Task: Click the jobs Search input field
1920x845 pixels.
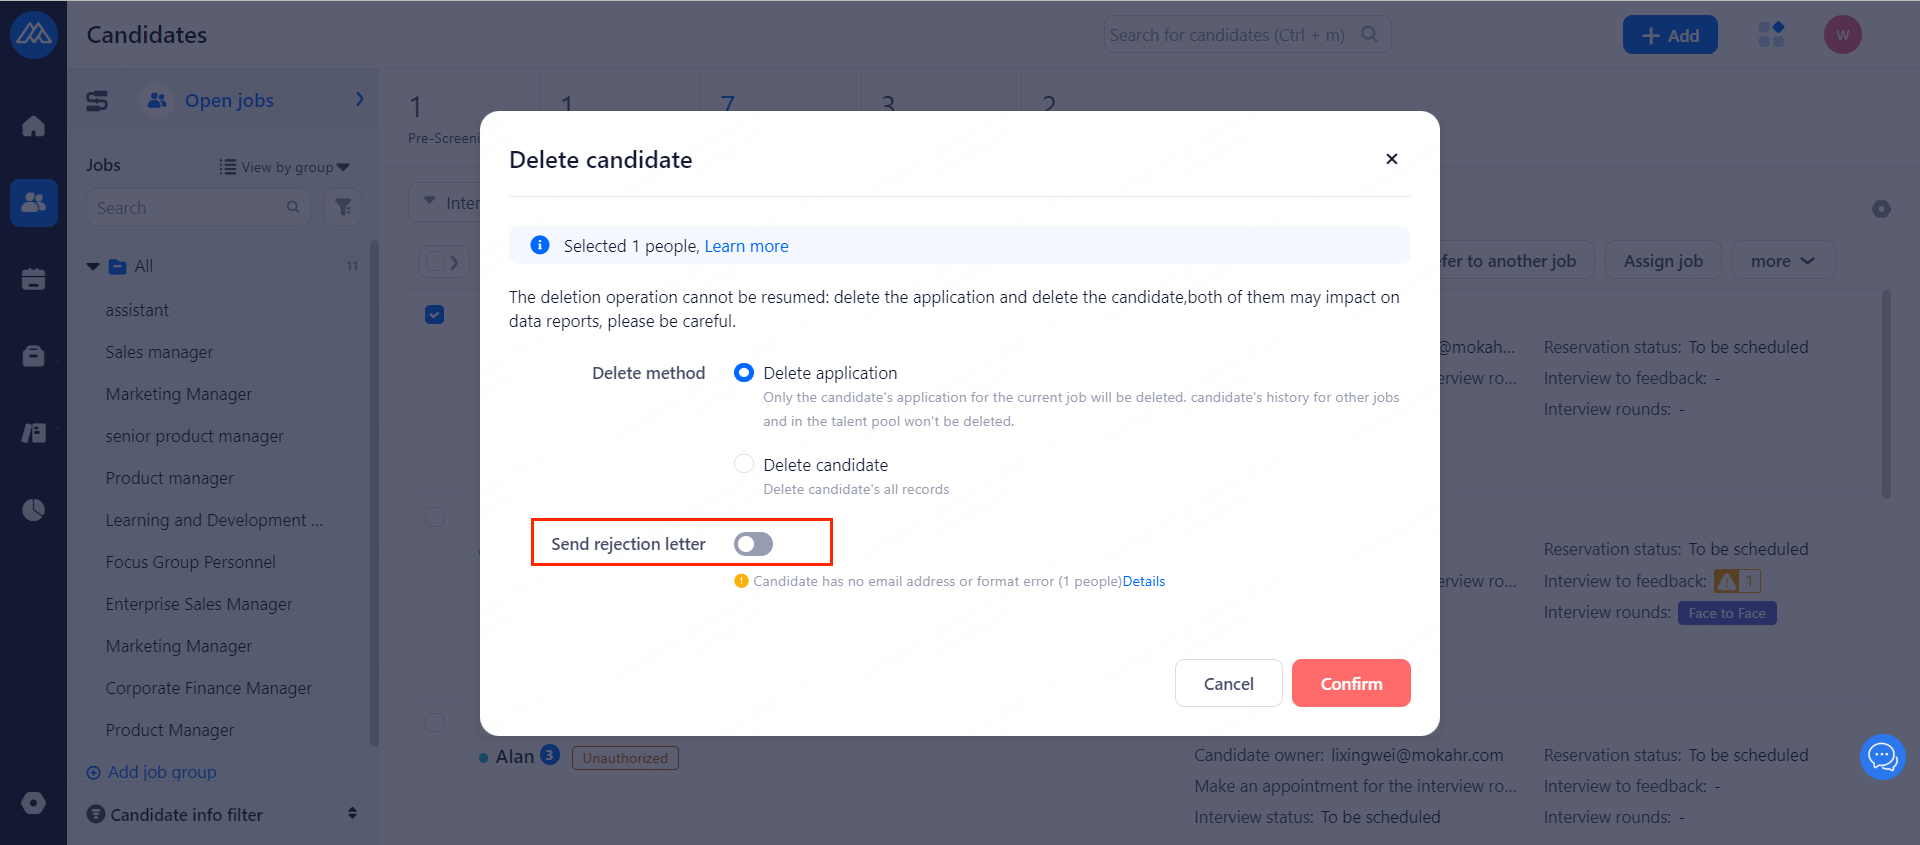Action: click(x=188, y=208)
